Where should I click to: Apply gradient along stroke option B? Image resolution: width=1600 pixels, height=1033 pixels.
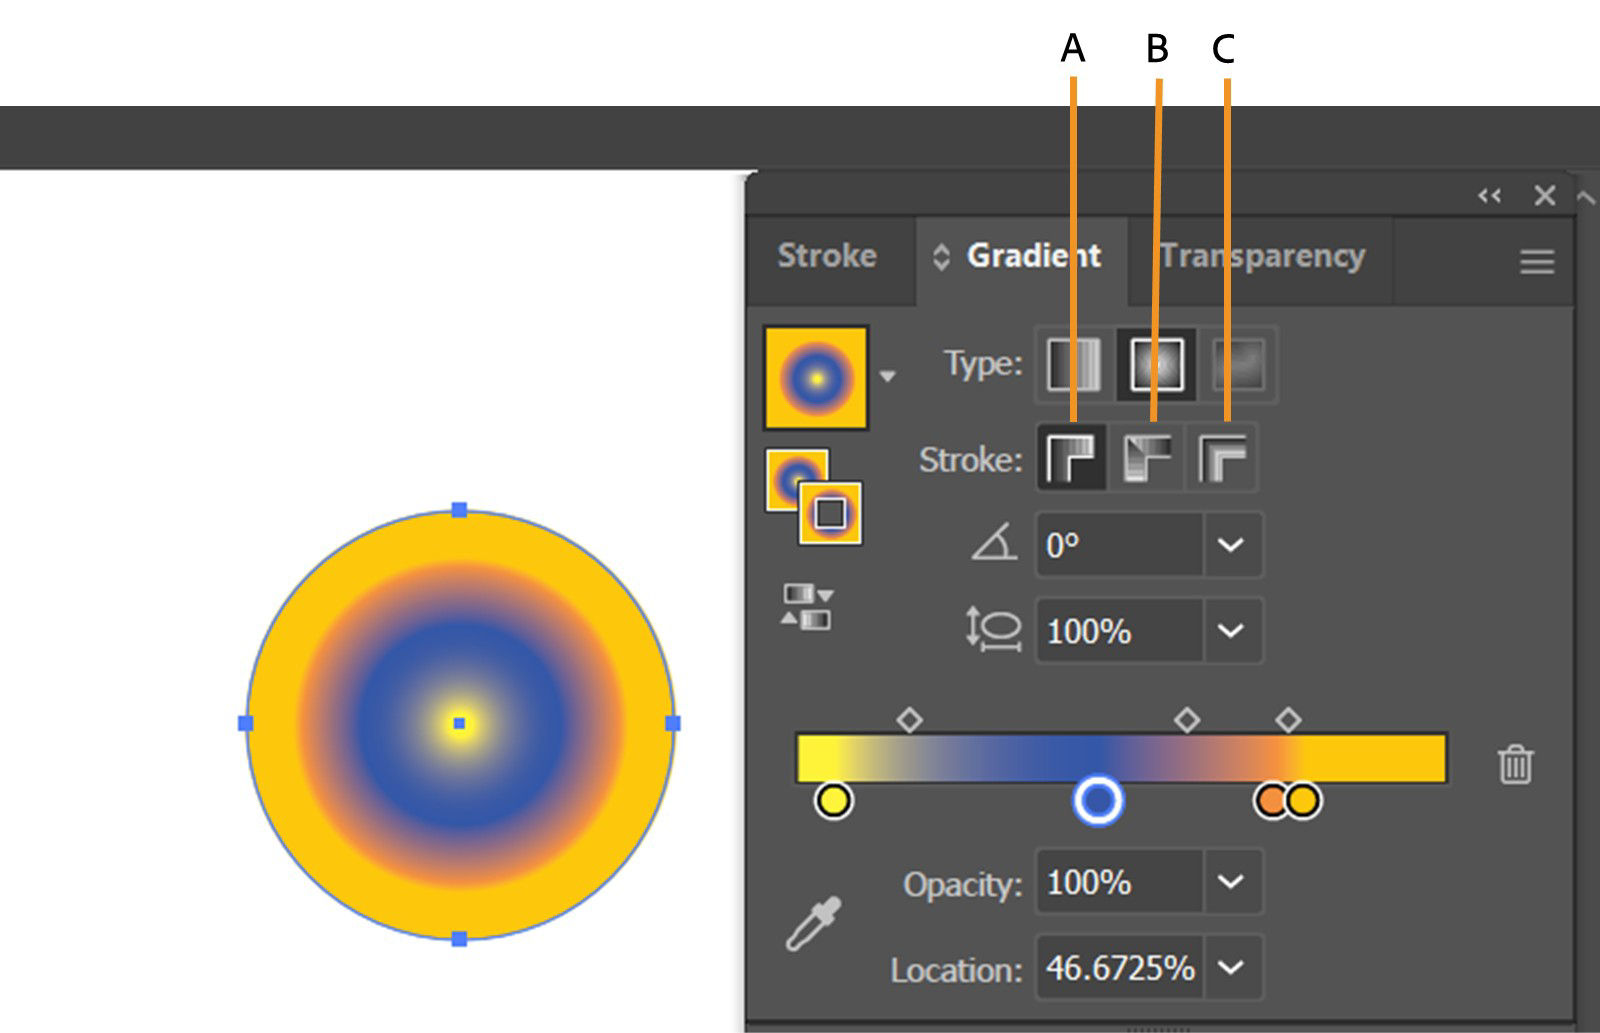pyautogui.click(x=1147, y=458)
